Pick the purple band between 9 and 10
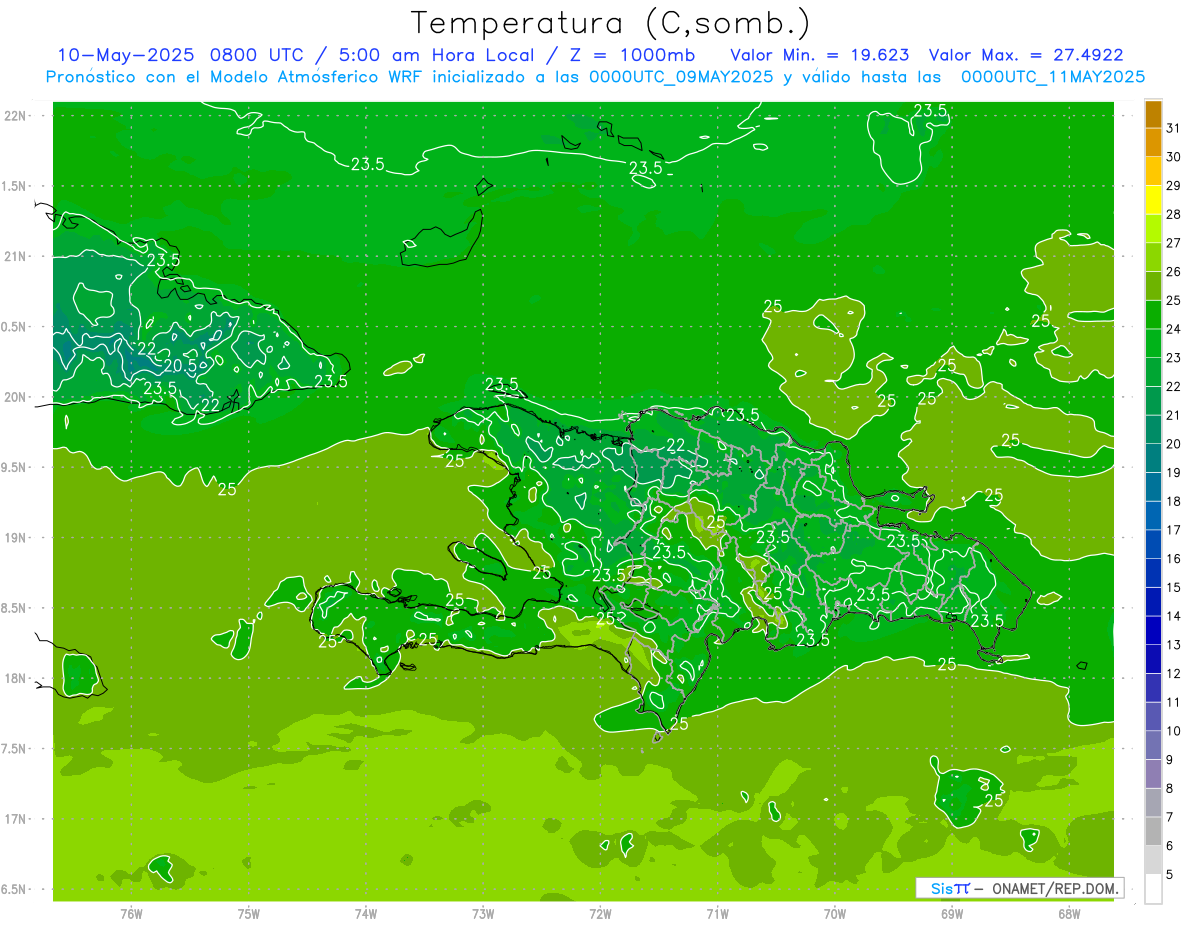 (x=1153, y=745)
